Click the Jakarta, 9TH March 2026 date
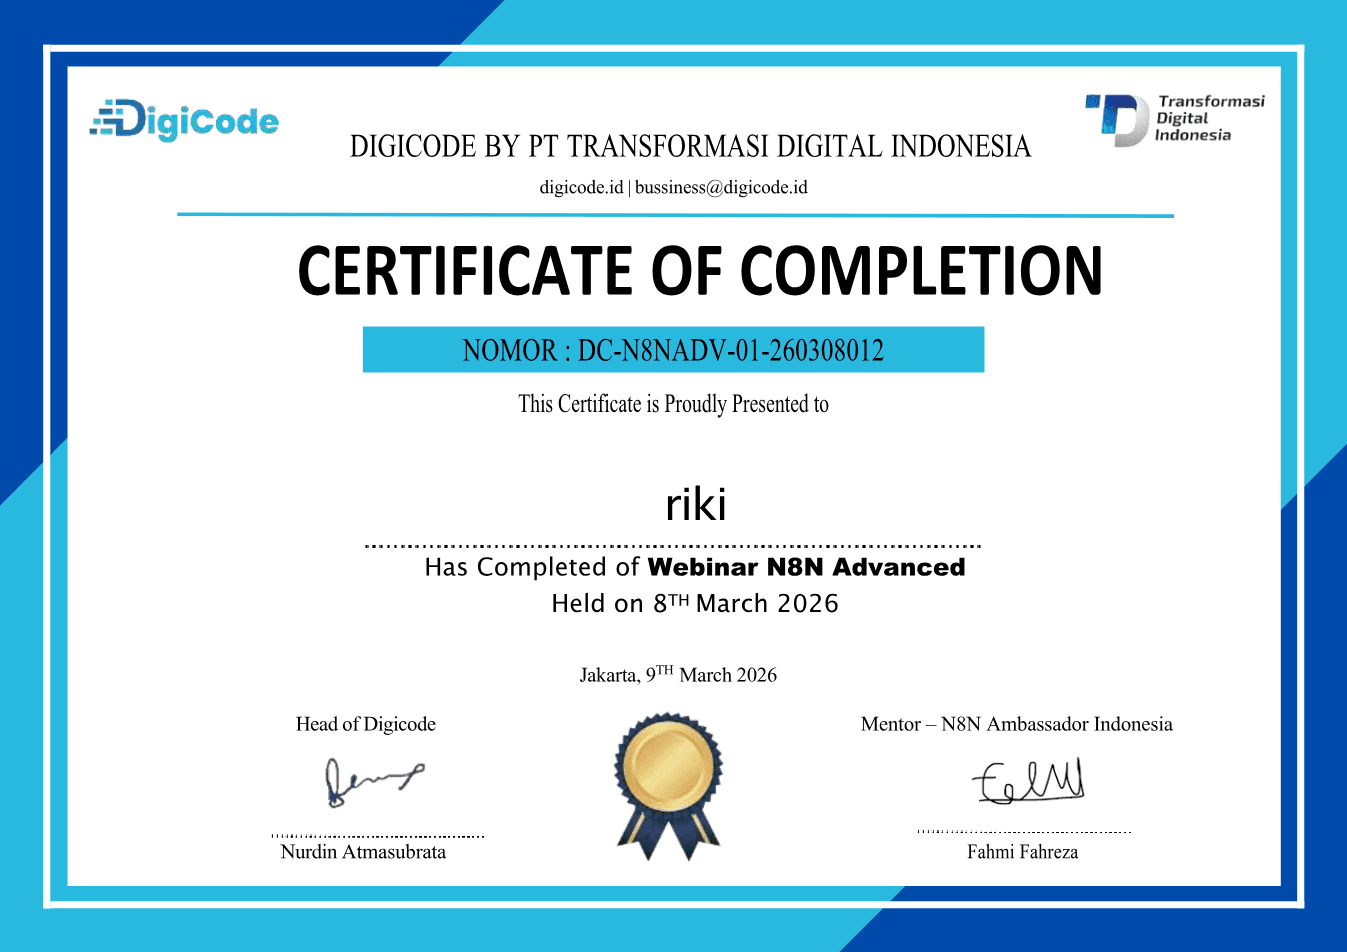The height and width of the screenshot is (952, 1347). click(x=678, y=674)
